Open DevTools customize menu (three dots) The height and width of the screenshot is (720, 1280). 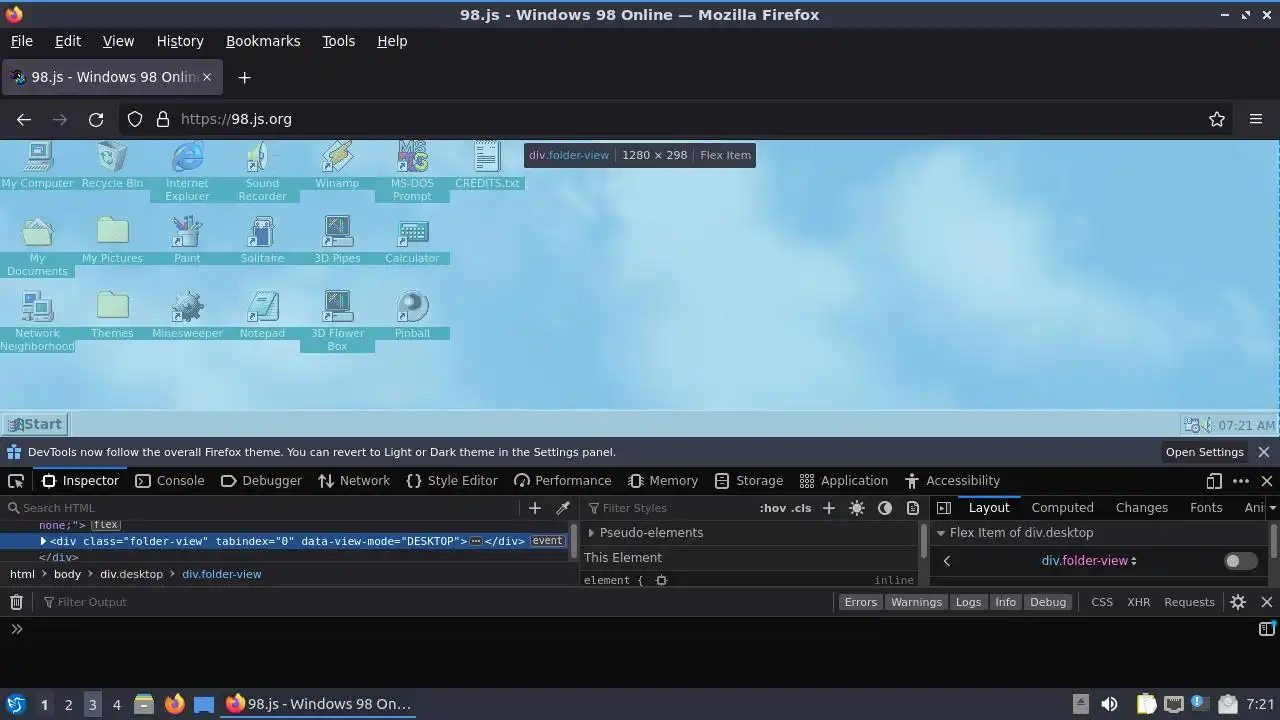pyautogui.click(x=1241, y=481)
